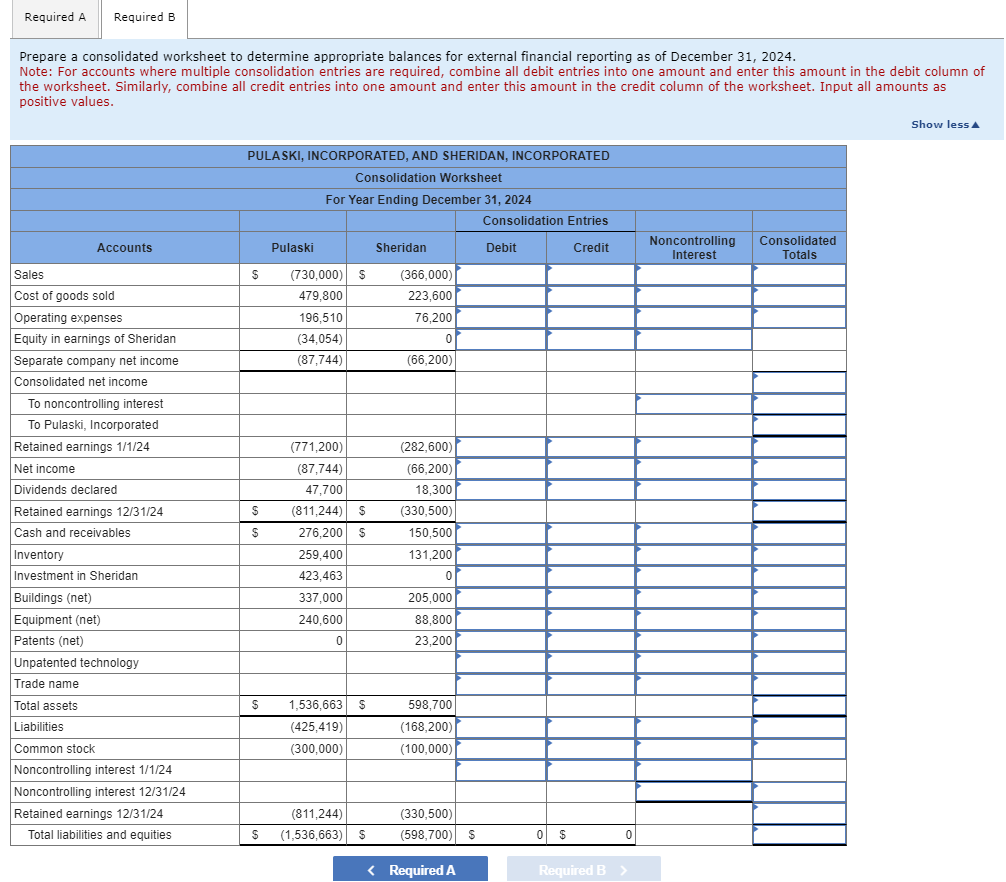The image size is (1006, 882).
Task: Select Total liabilities and equities consolidated total
Action: (x=799, y=835)
